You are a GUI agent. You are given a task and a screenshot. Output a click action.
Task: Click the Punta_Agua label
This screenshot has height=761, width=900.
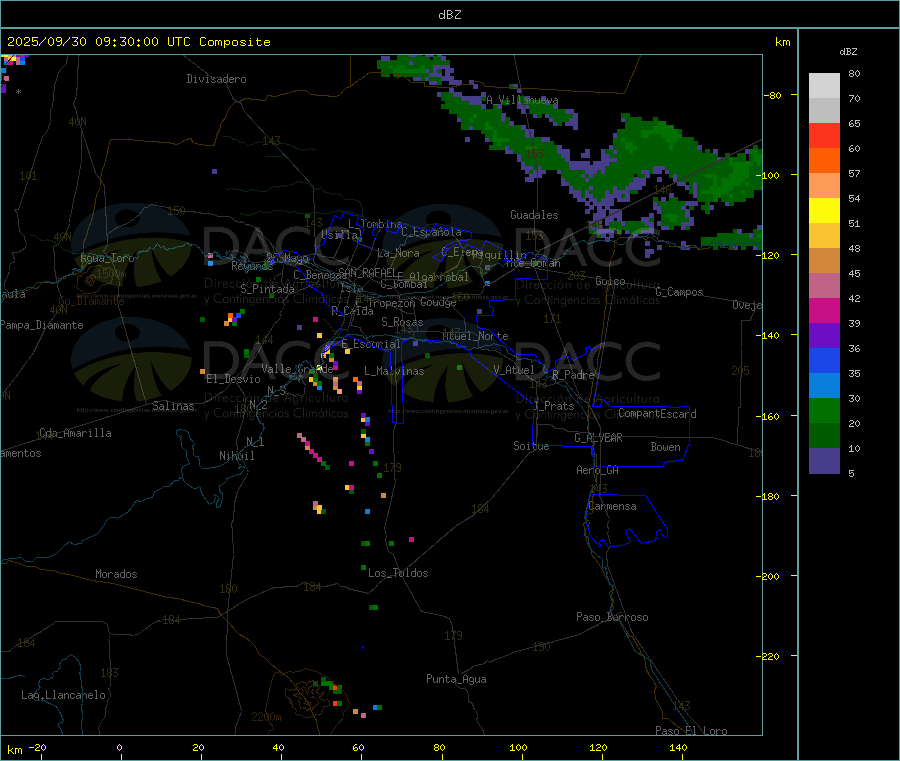[x=456, y=680]
